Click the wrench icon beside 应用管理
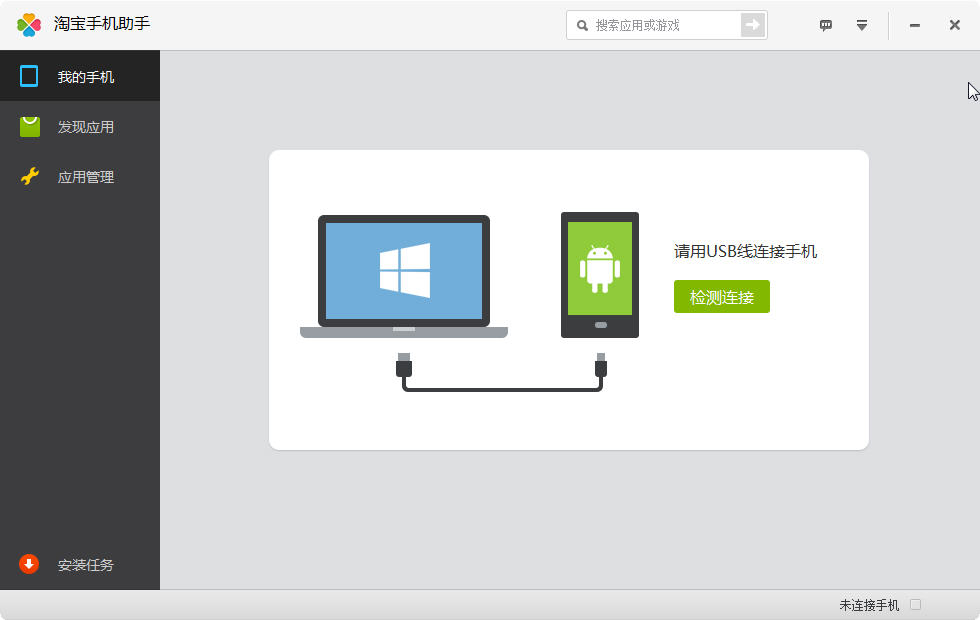 (x=31, y=176)
